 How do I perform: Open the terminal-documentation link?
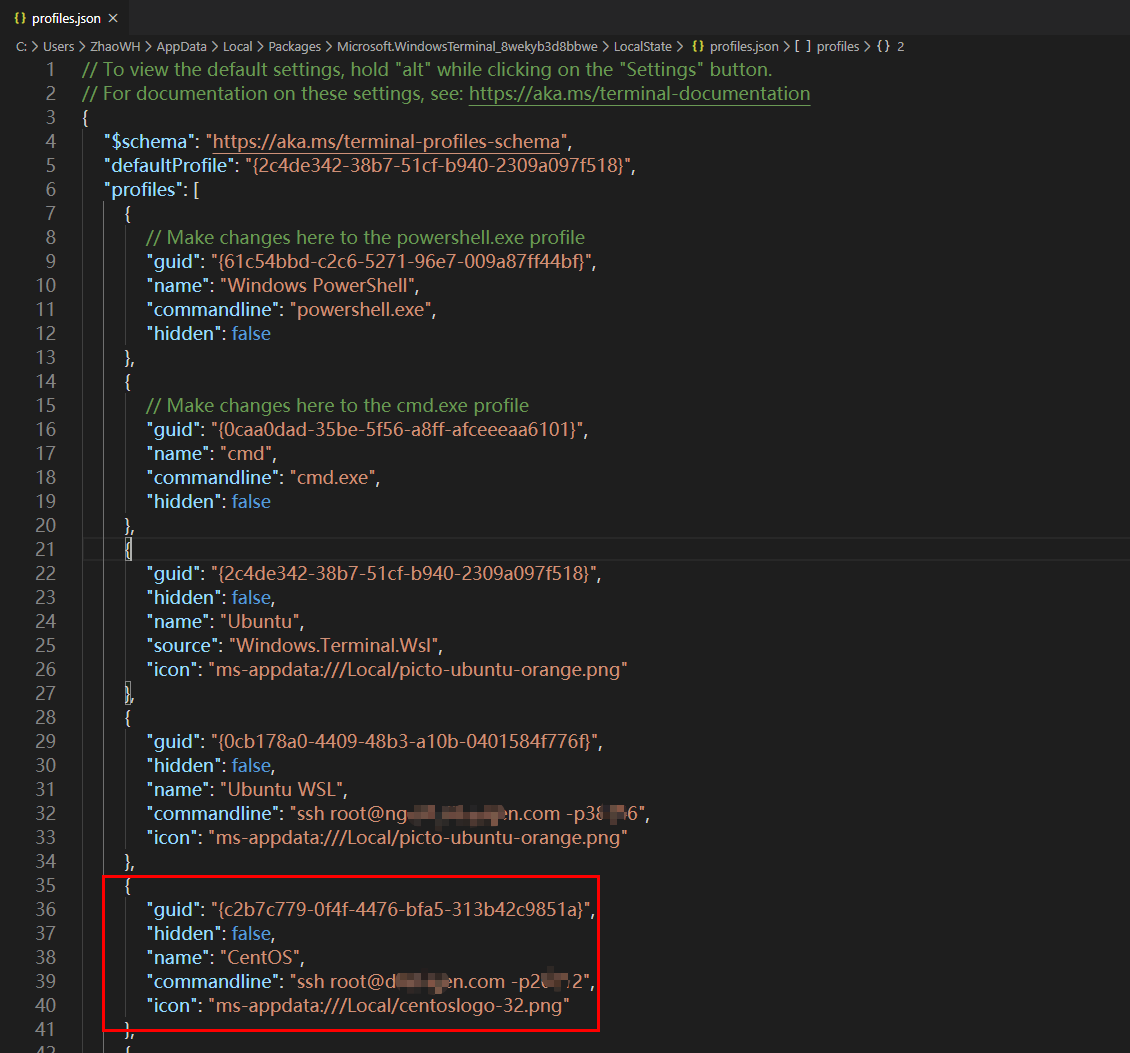[x=639, y=94]
